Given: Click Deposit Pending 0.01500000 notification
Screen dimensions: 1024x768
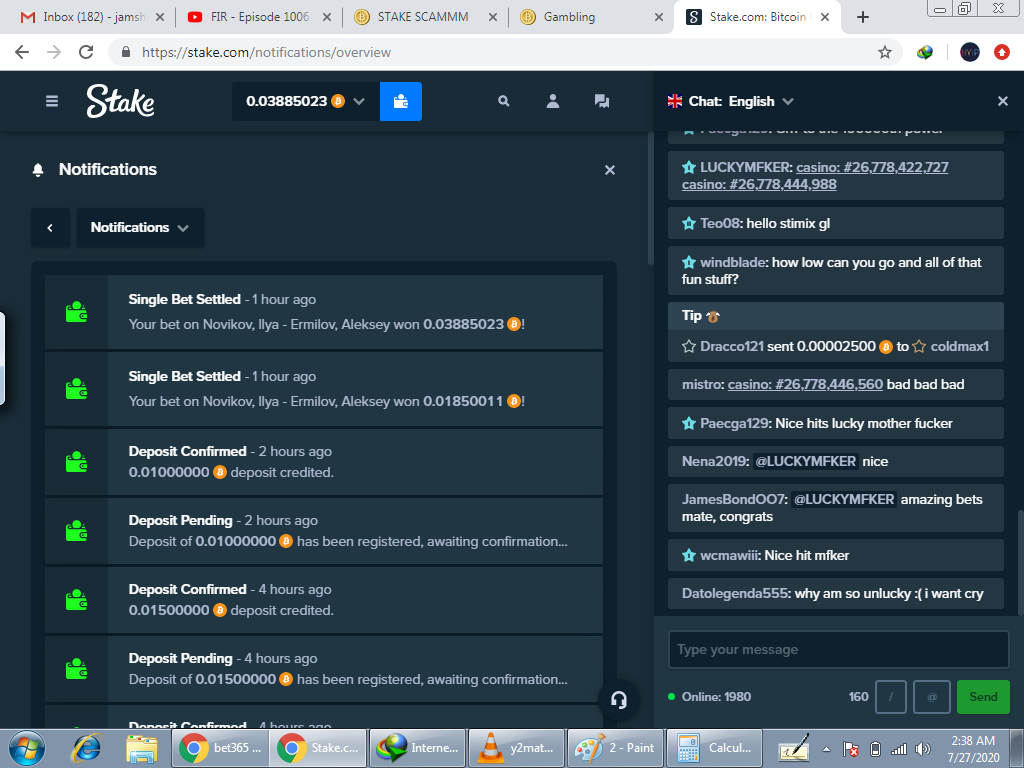Looking at the screenshot, I should tap(324, 669).
